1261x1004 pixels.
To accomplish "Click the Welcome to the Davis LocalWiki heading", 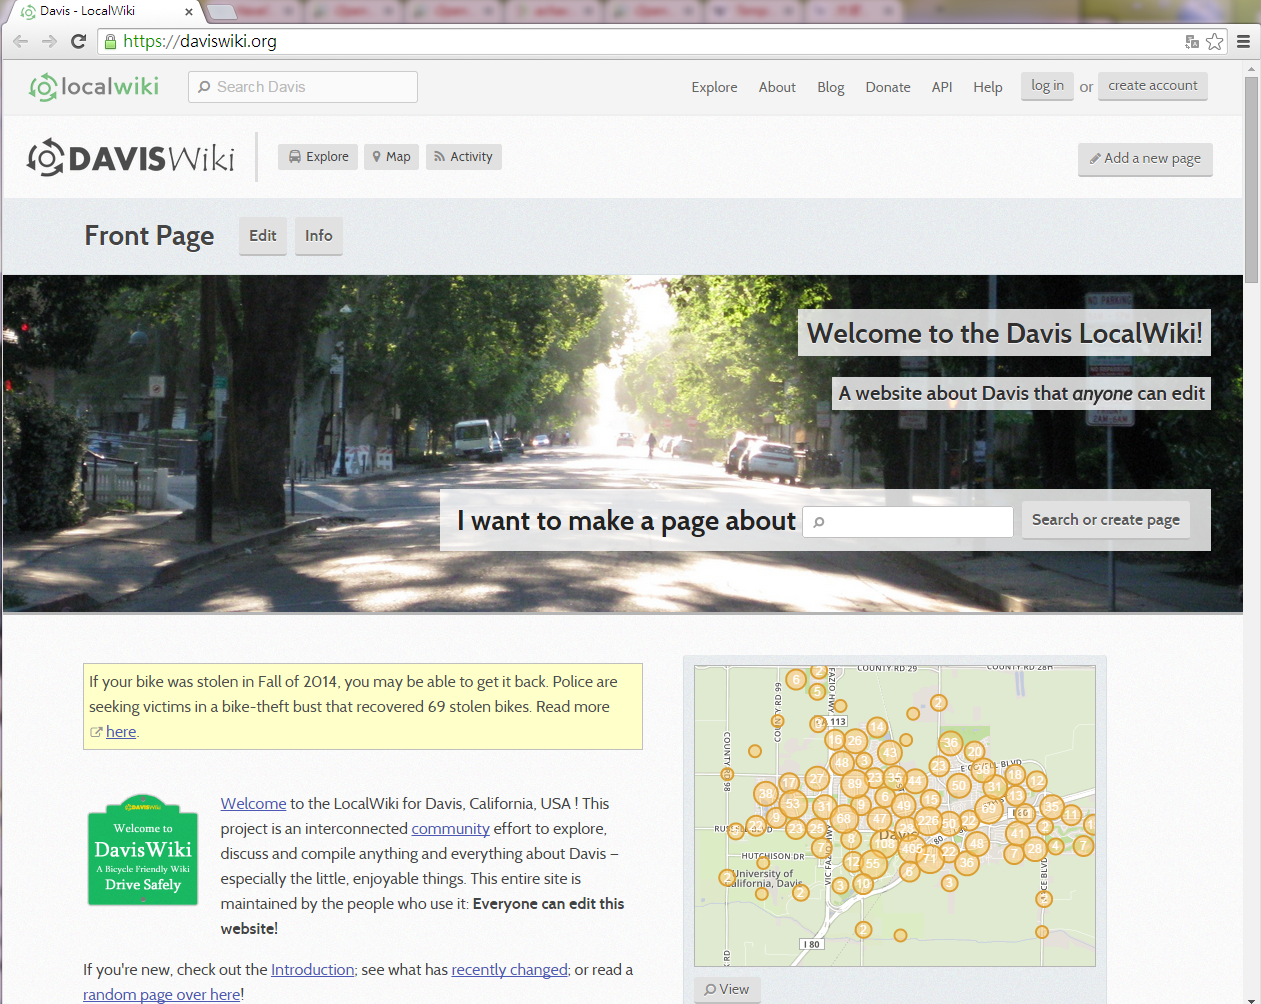I will 1004,333.
